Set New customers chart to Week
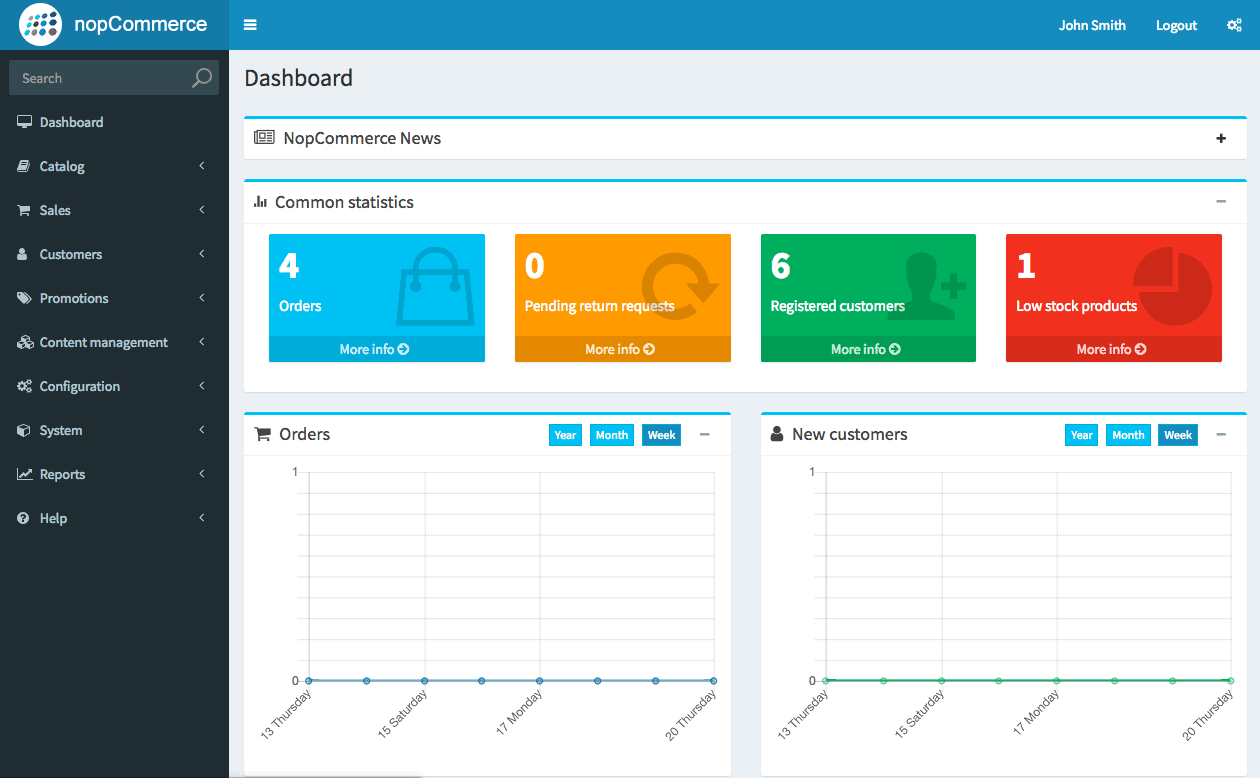The width and height of the screenshot is (1260, 778). 1178,435
